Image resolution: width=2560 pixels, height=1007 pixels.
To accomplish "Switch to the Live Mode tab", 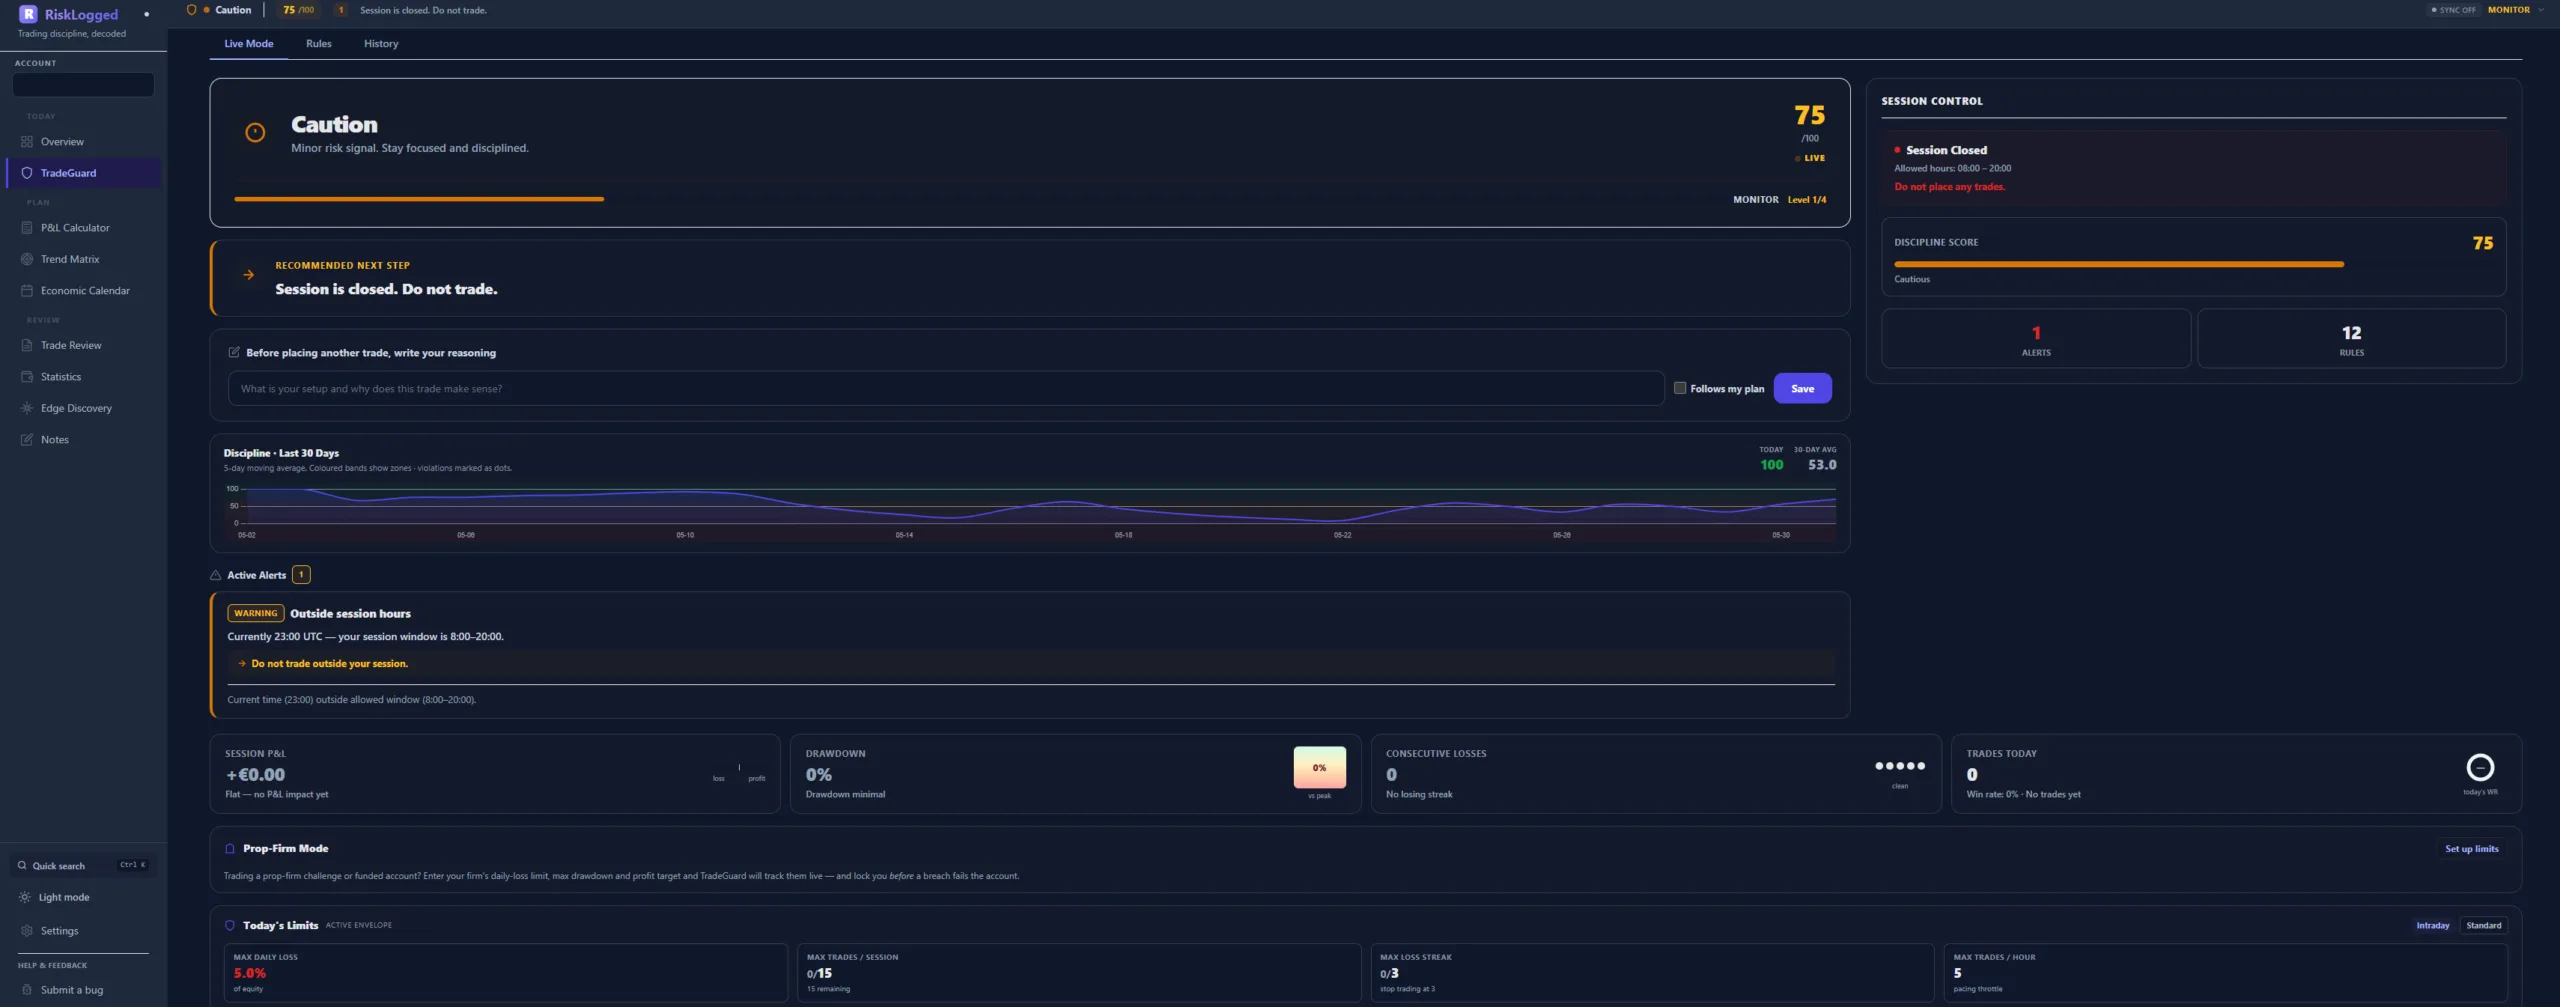I will point(248,44).
